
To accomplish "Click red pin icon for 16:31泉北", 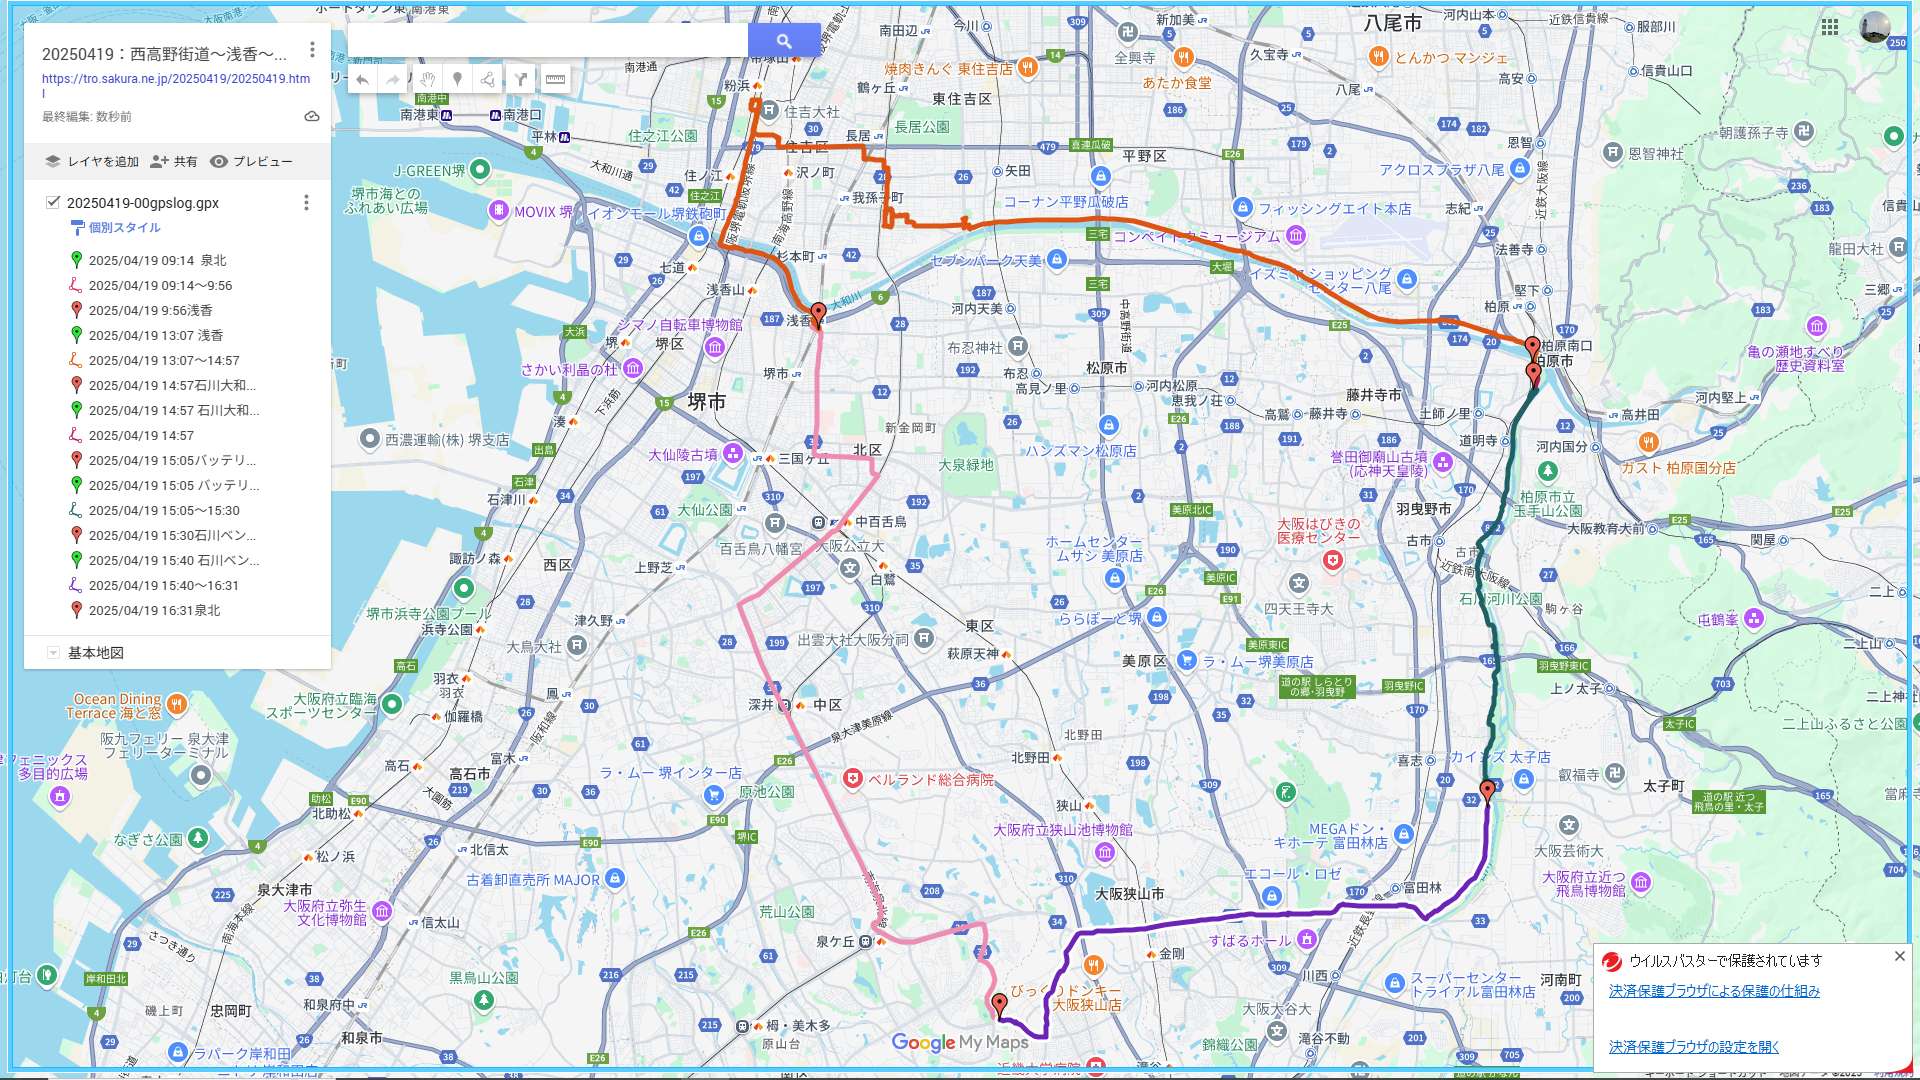I will pyautogui.click(x=76, y=610).
